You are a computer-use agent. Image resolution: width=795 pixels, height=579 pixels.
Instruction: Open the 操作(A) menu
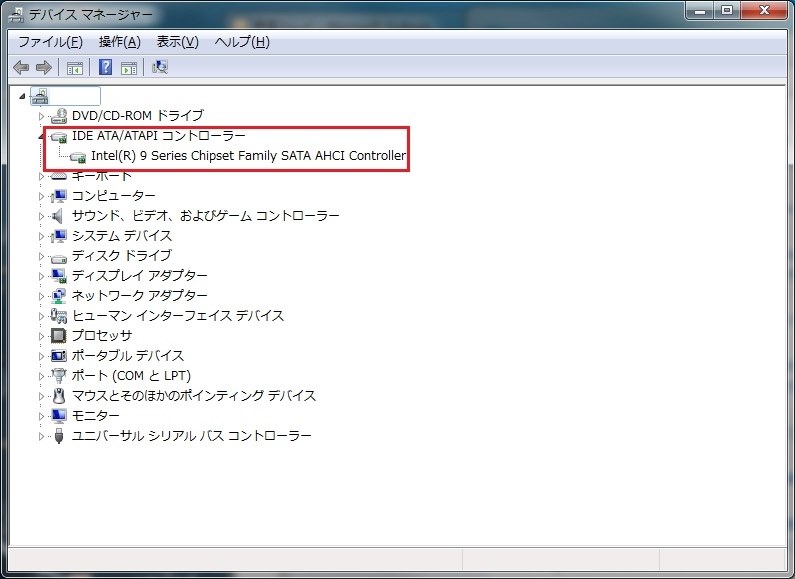pos(120,42)
